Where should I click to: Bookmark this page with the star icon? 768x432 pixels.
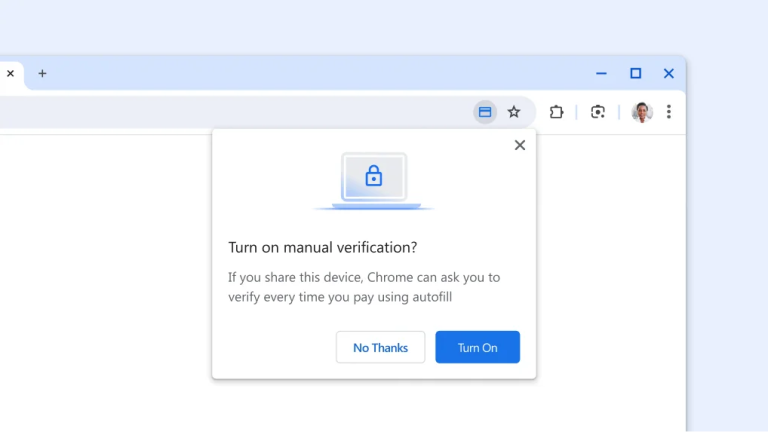pyautogui.click(x=514, y=112)
